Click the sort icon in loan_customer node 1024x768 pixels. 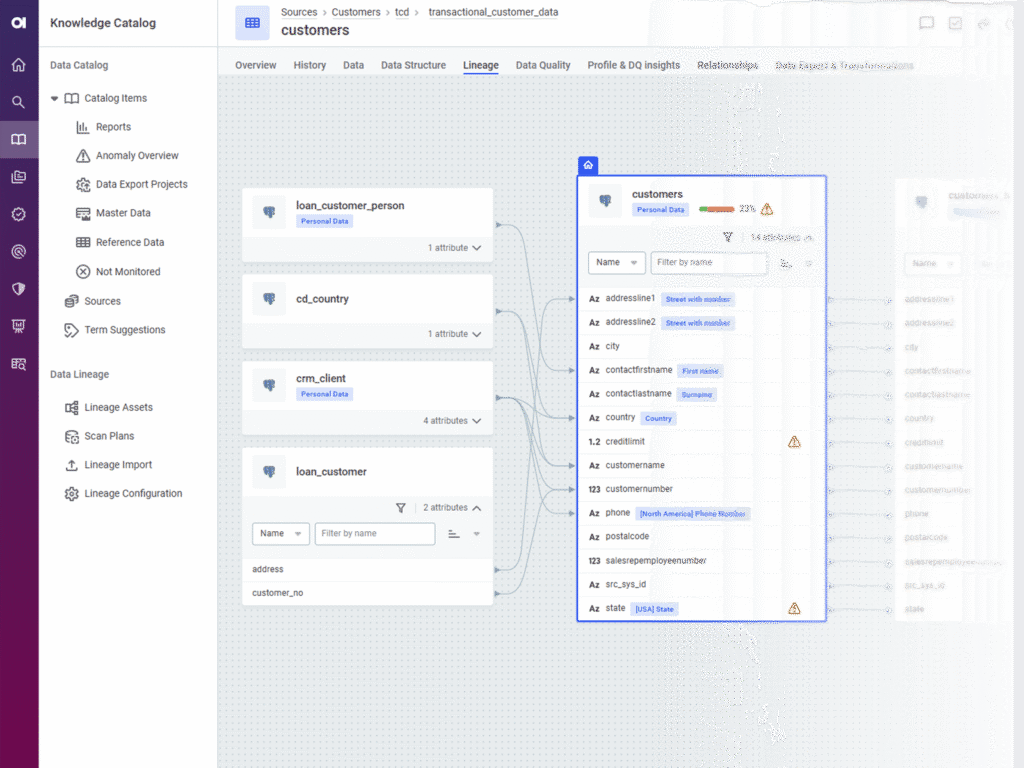[x=454, y=534]
